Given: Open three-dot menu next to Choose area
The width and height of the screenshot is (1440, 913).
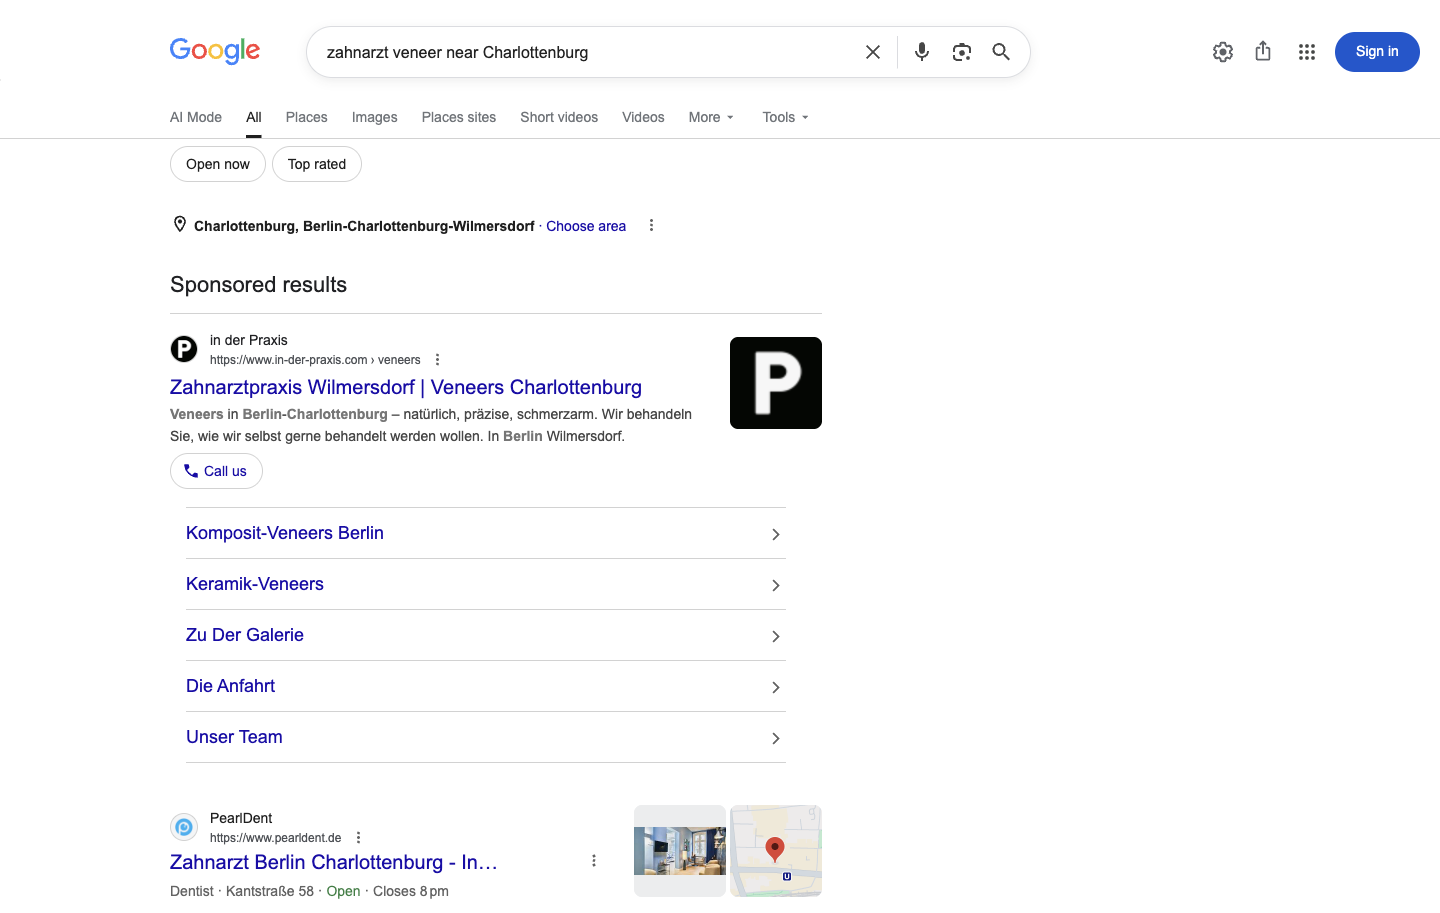Looking at the screenshot, I should (x=651, y=225).
